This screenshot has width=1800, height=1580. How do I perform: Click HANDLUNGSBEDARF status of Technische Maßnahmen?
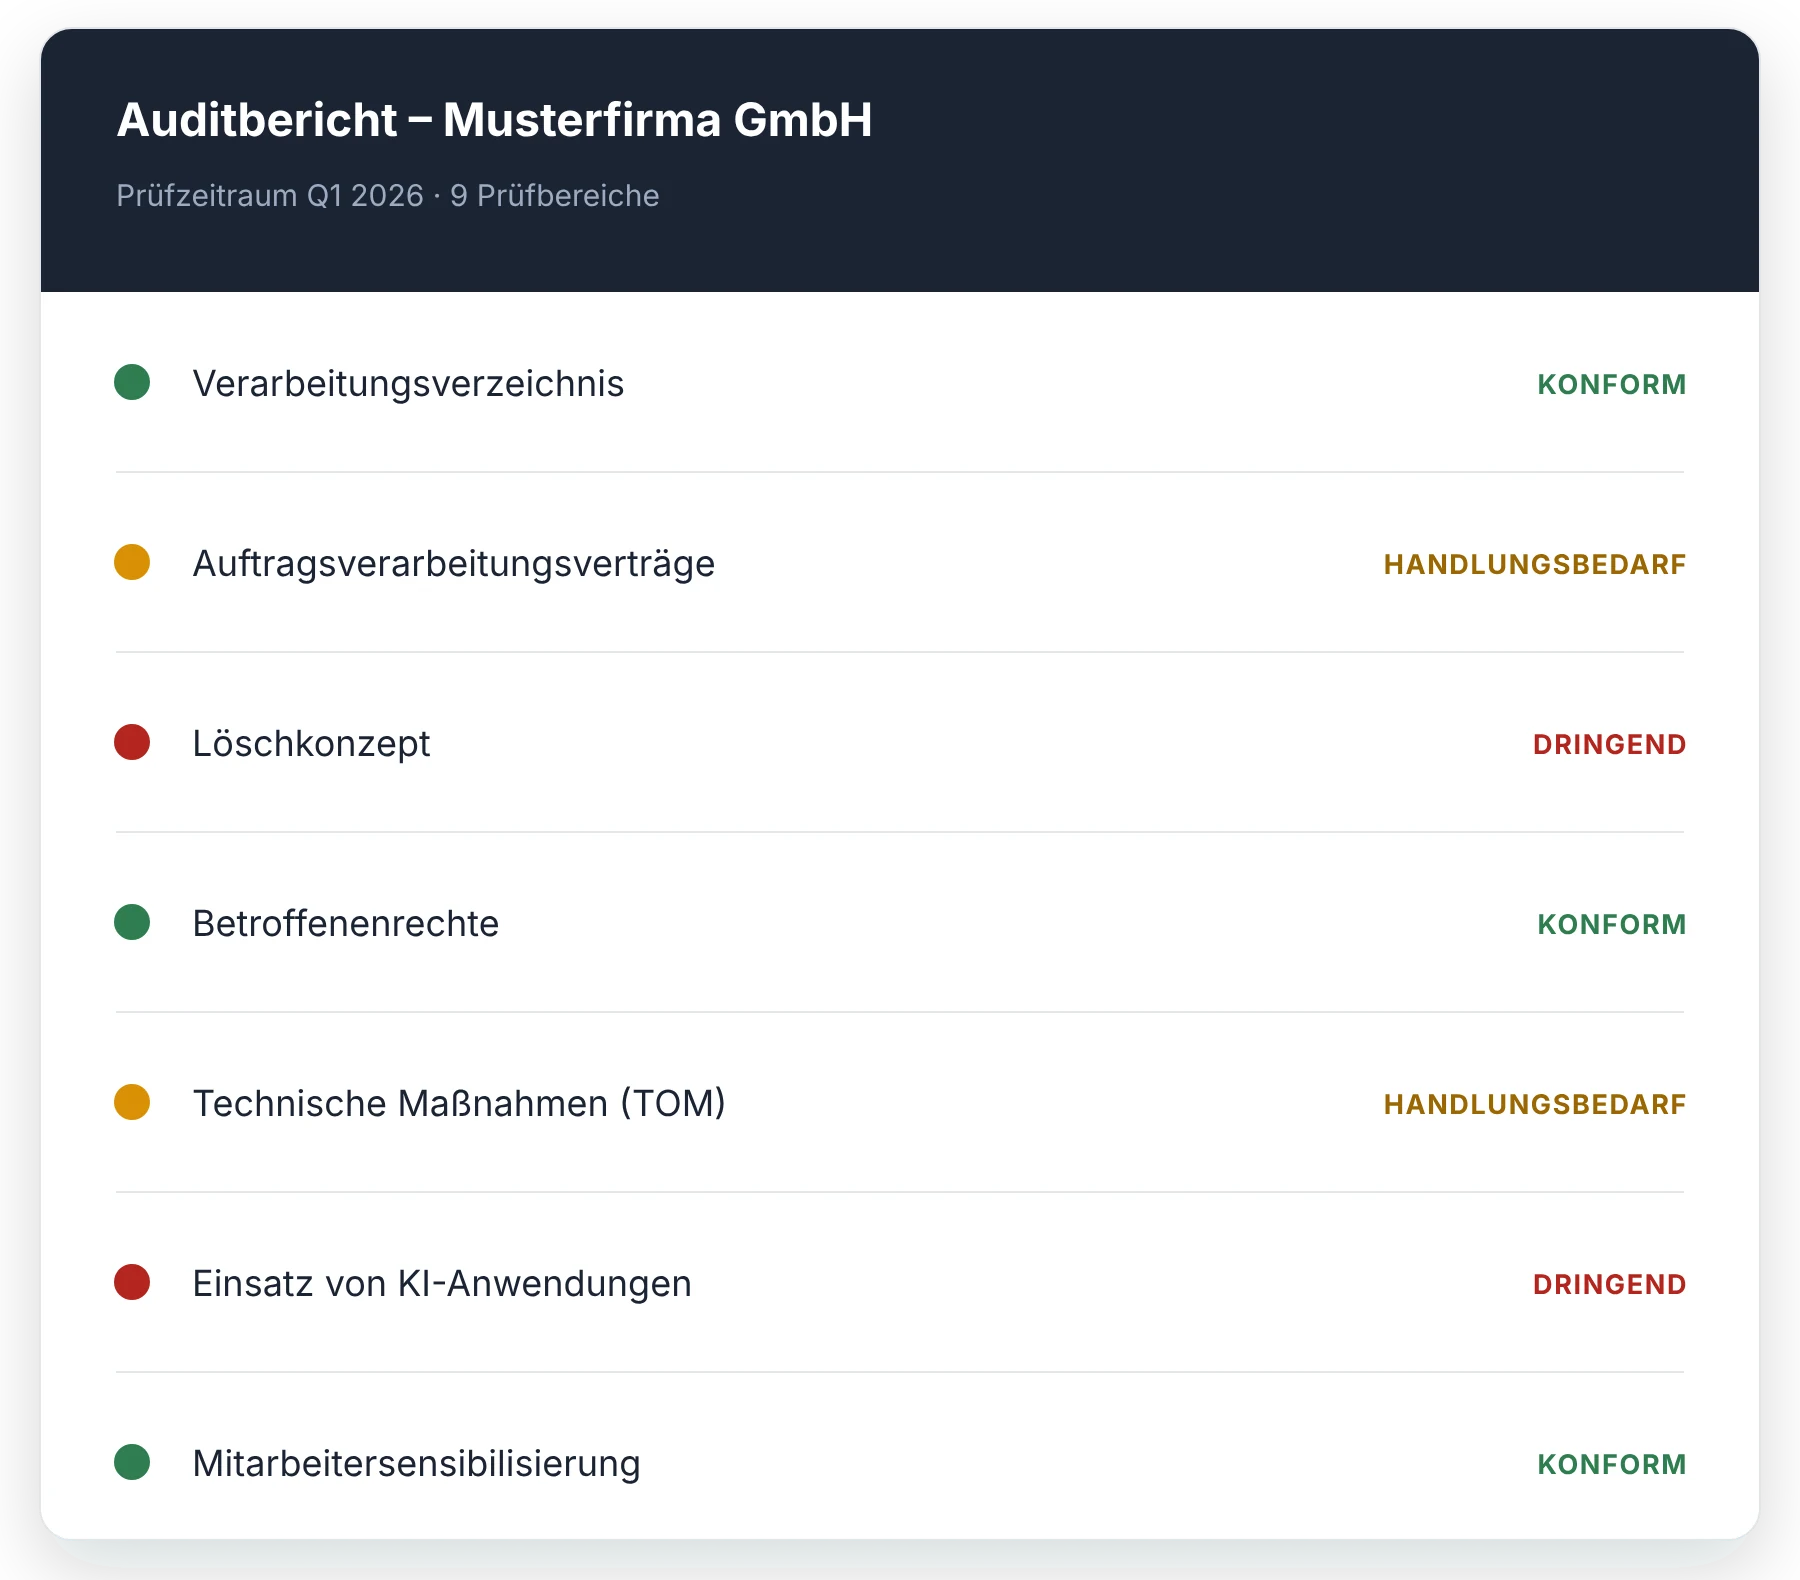click(x=1535, y=1104)
